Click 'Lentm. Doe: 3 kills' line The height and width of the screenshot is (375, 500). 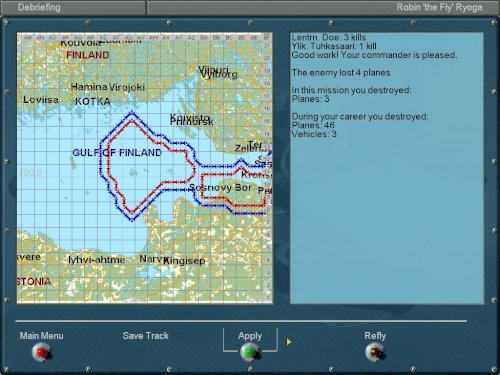pos(329,37)
